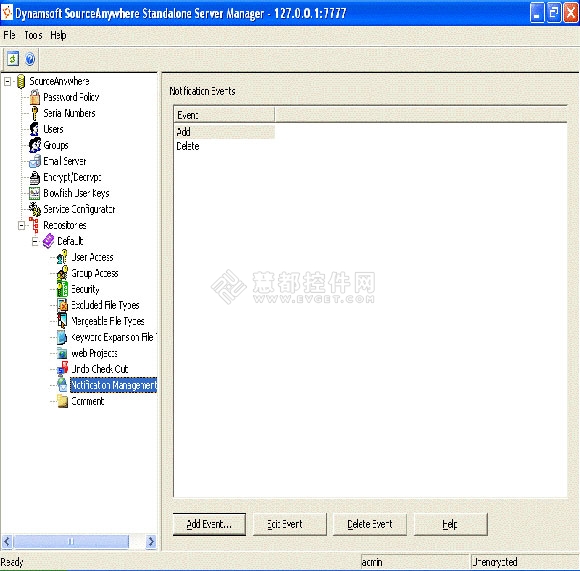Open the File menu
The height and width of the screenshot is (571, 580).
click(10, 35)
